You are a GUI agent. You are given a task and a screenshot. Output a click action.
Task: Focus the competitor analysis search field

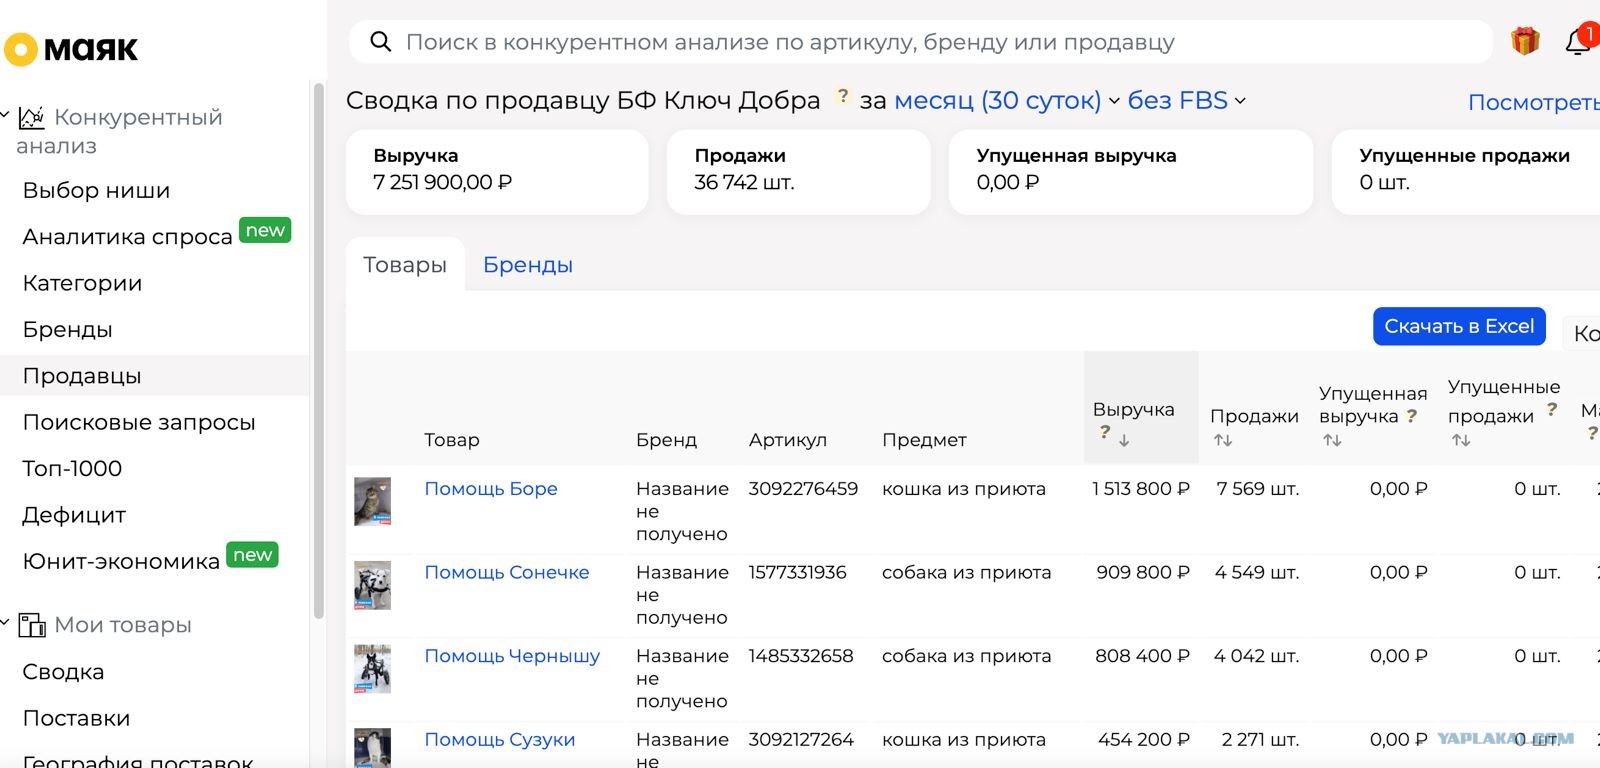[x=920, y=42]
